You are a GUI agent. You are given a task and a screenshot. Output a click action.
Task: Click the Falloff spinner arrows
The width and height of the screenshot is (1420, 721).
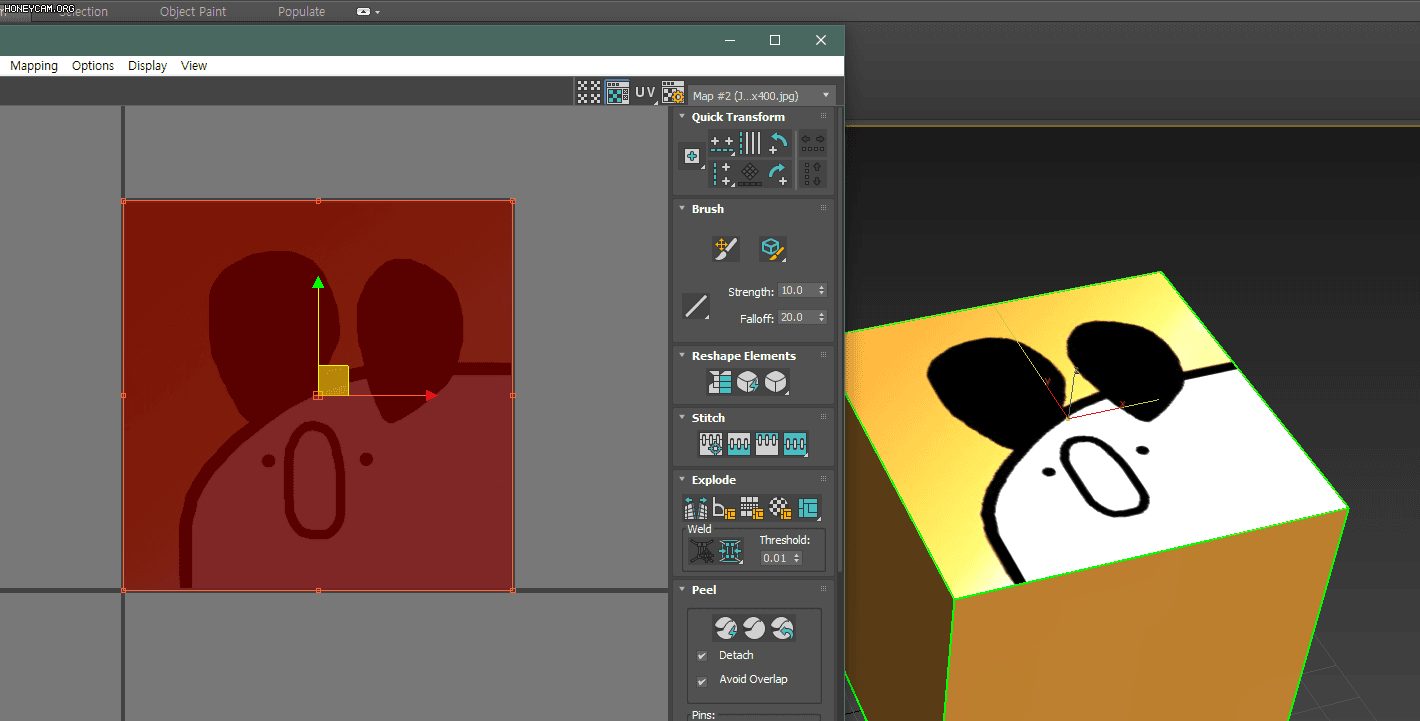[x=822, y=317]
